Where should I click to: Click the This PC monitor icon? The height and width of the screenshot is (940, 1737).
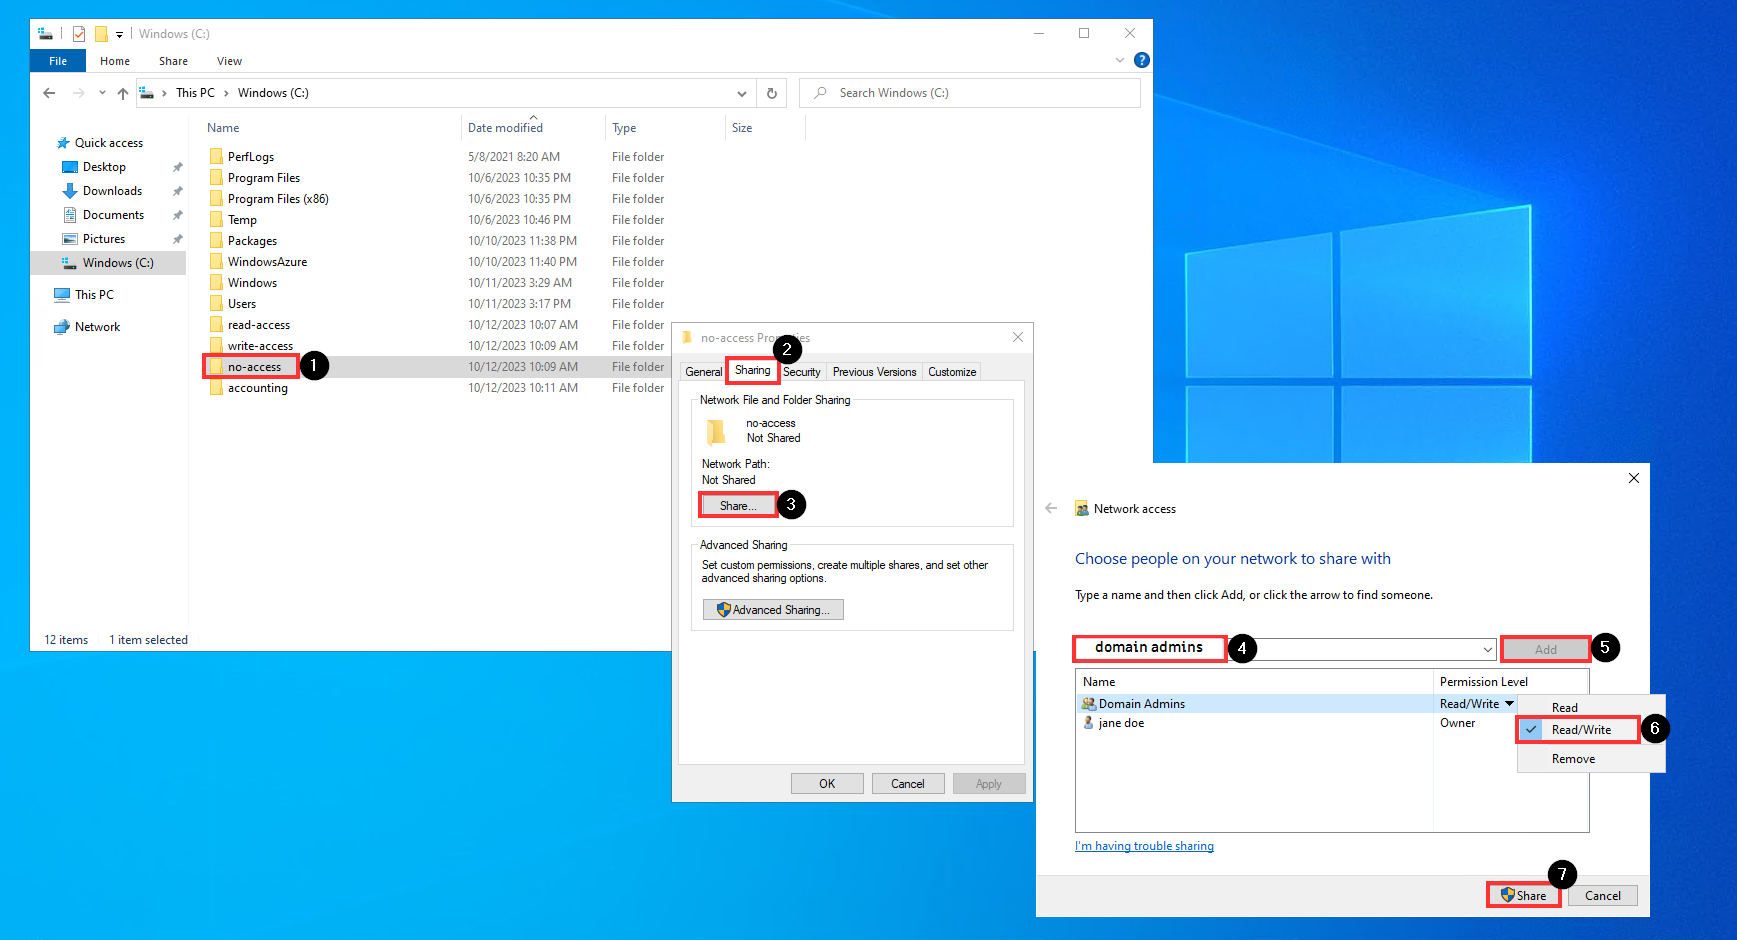pyautogui.click(x=62, y=295)
